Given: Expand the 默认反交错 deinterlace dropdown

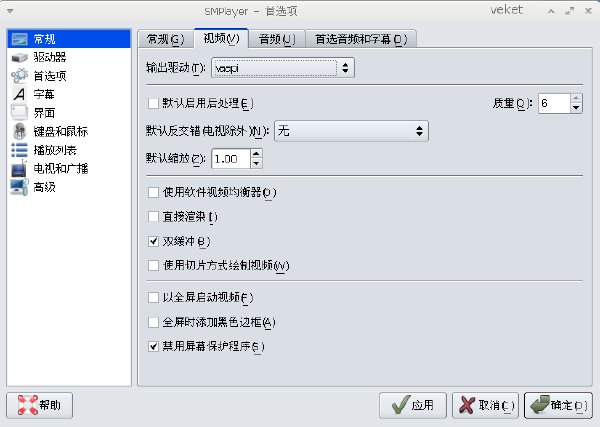Looking at the screenshot, I should tap(351, 131).
